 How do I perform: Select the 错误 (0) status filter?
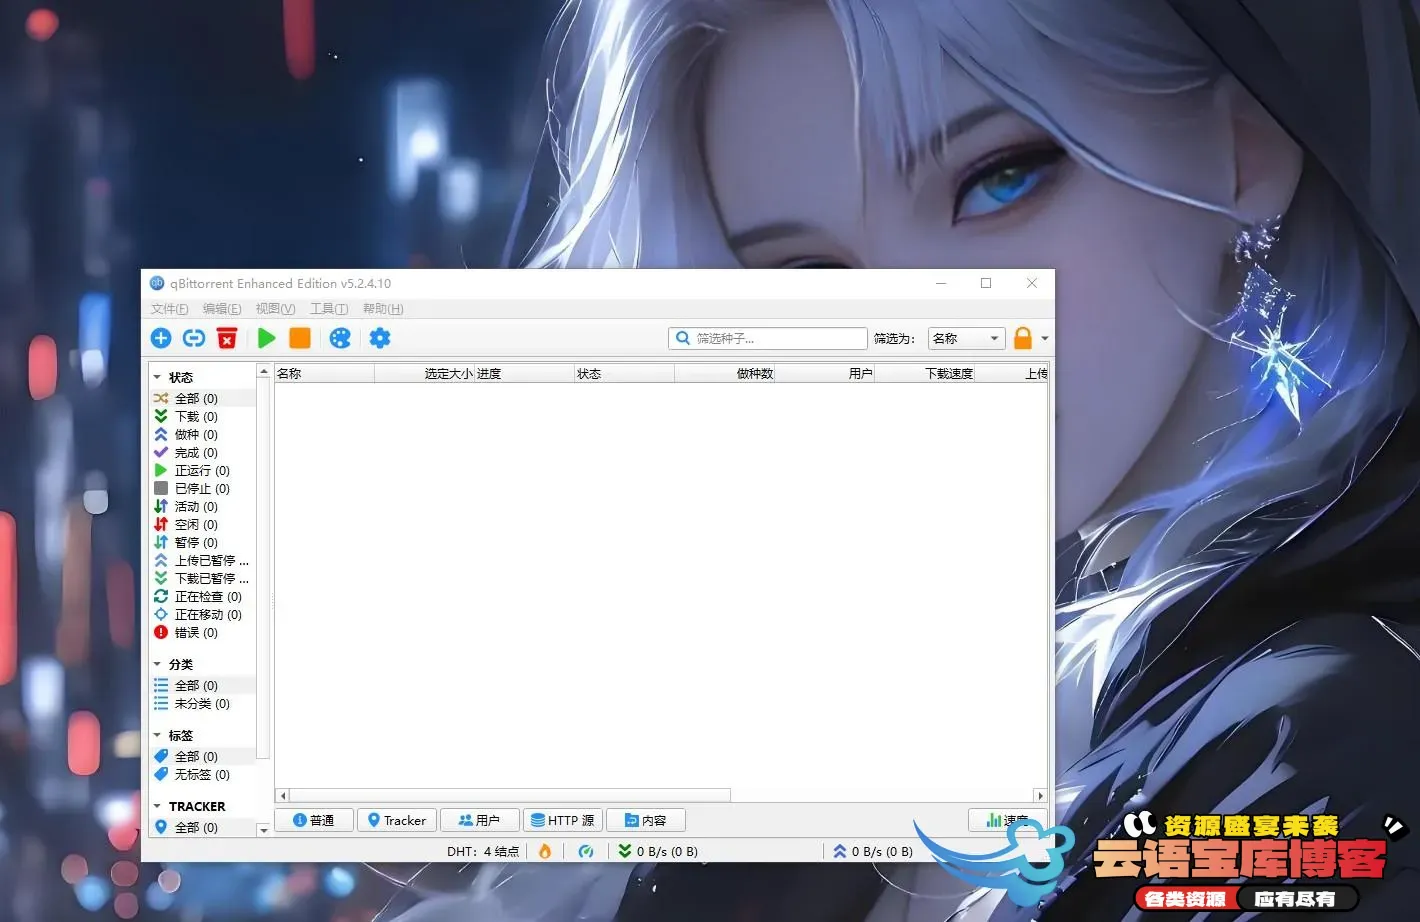[203, 632]
